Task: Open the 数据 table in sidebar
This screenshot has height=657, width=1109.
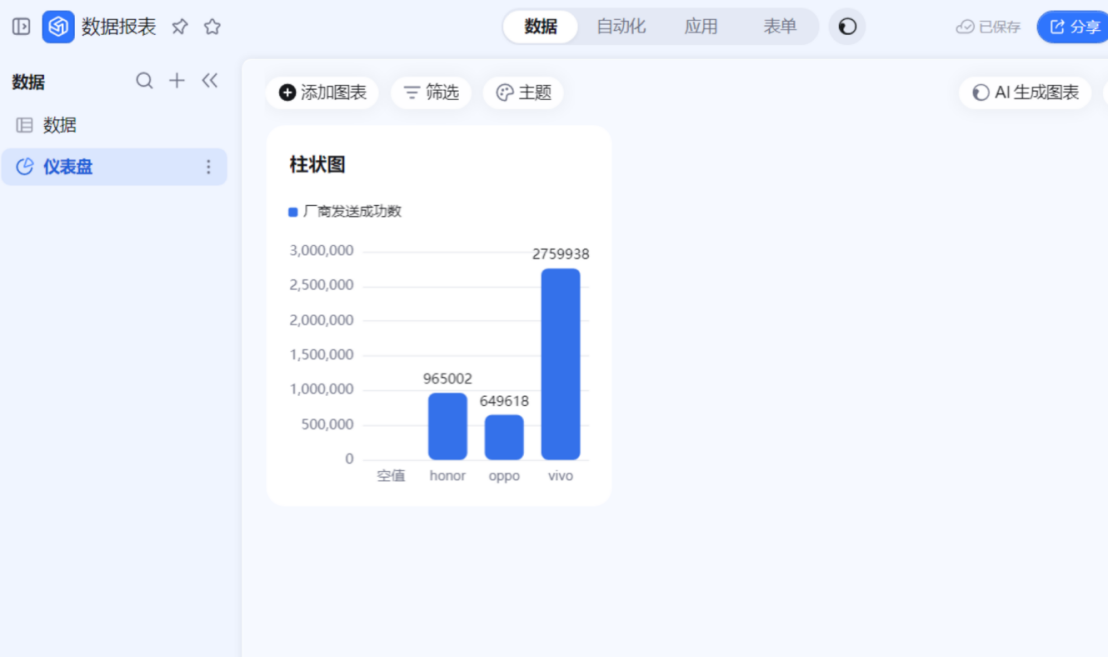Action: point(114,125)
